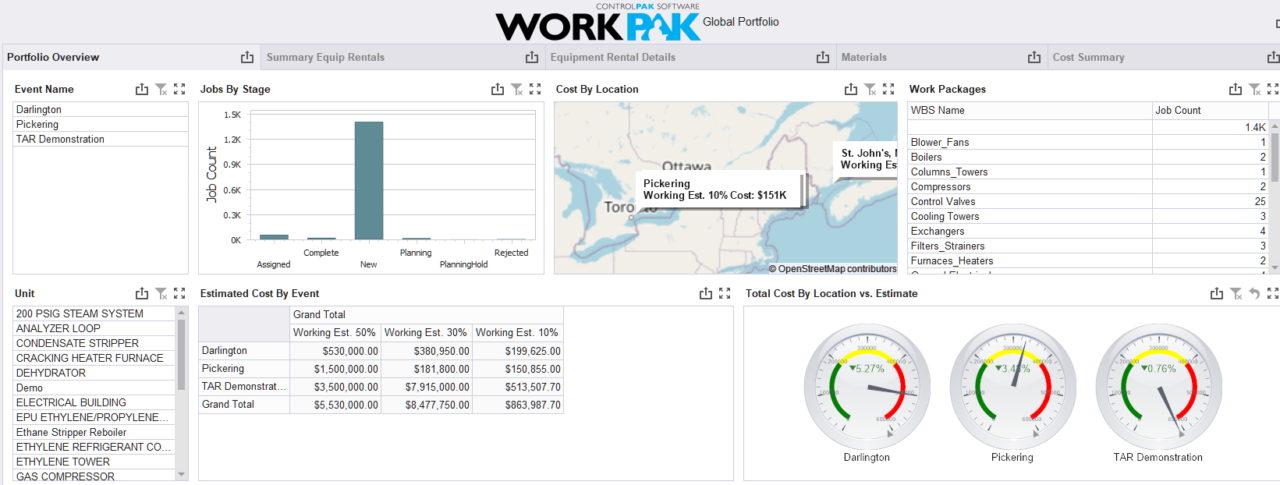Maximize the Total Cost By Location panel
The height and width of the screenshot is (485, 1280).
[1272, 293]
